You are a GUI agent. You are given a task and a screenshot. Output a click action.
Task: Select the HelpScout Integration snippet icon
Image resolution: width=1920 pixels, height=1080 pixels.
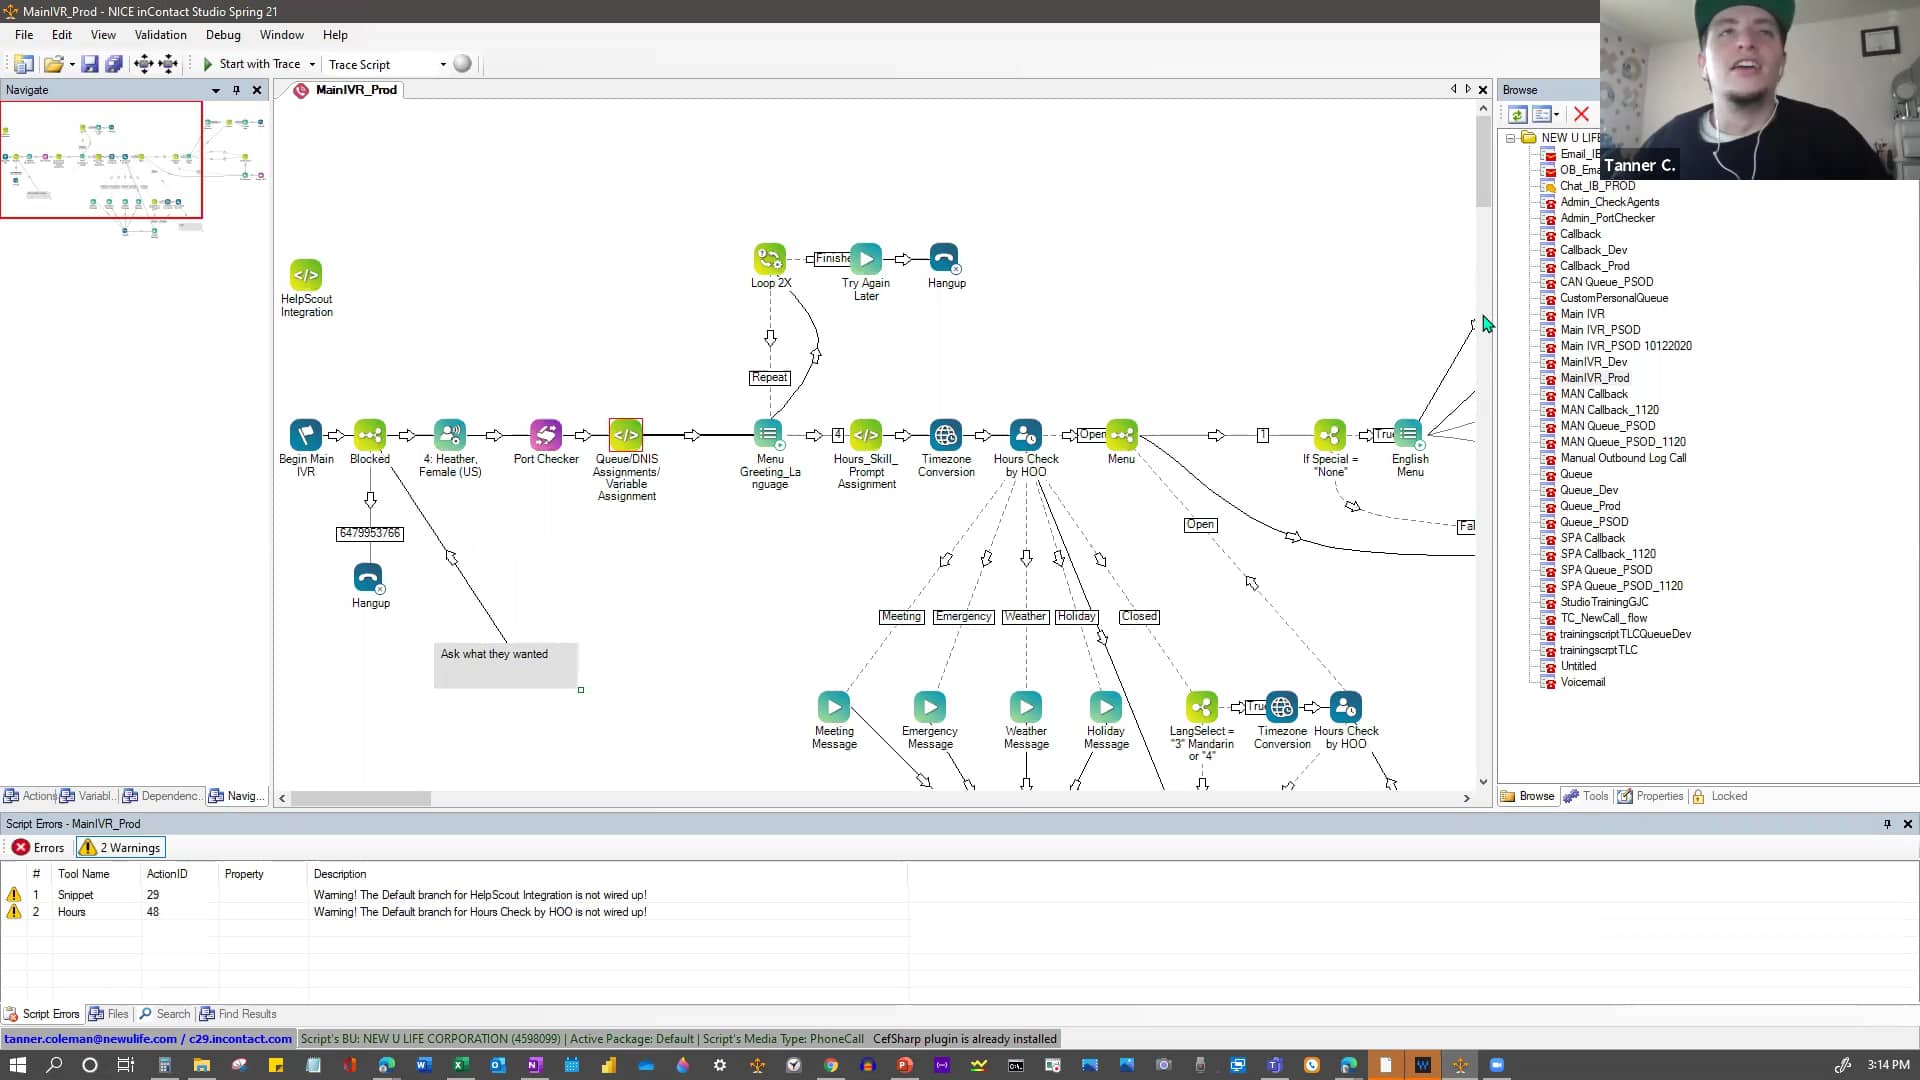306,275
